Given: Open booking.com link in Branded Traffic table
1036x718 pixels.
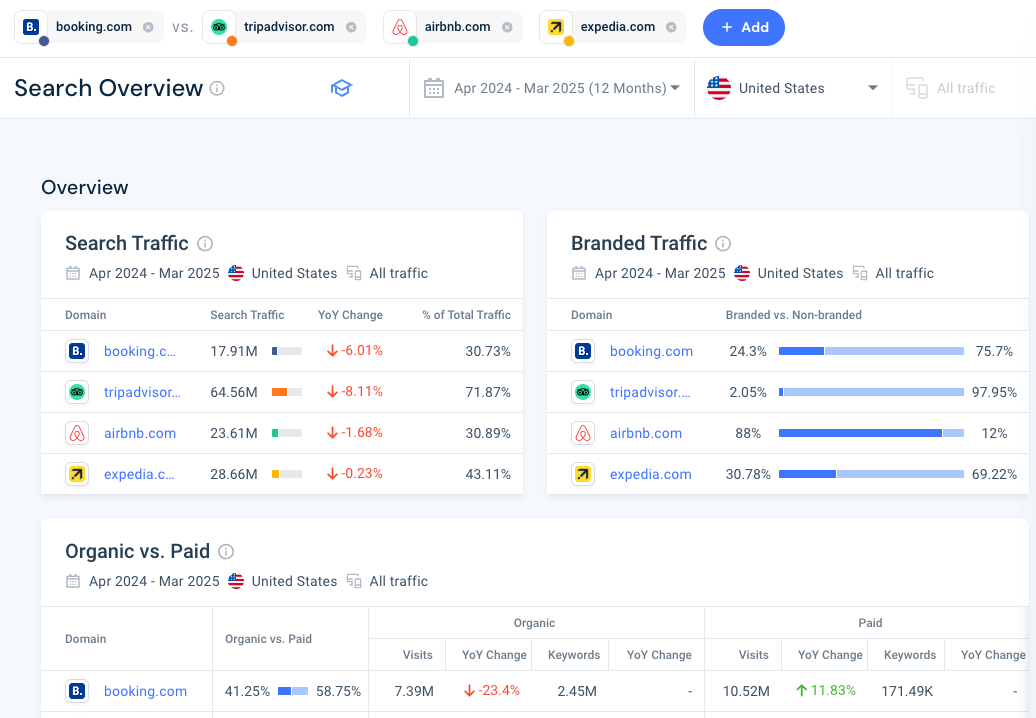Looking at the screenshot, I should click(651, 351).
